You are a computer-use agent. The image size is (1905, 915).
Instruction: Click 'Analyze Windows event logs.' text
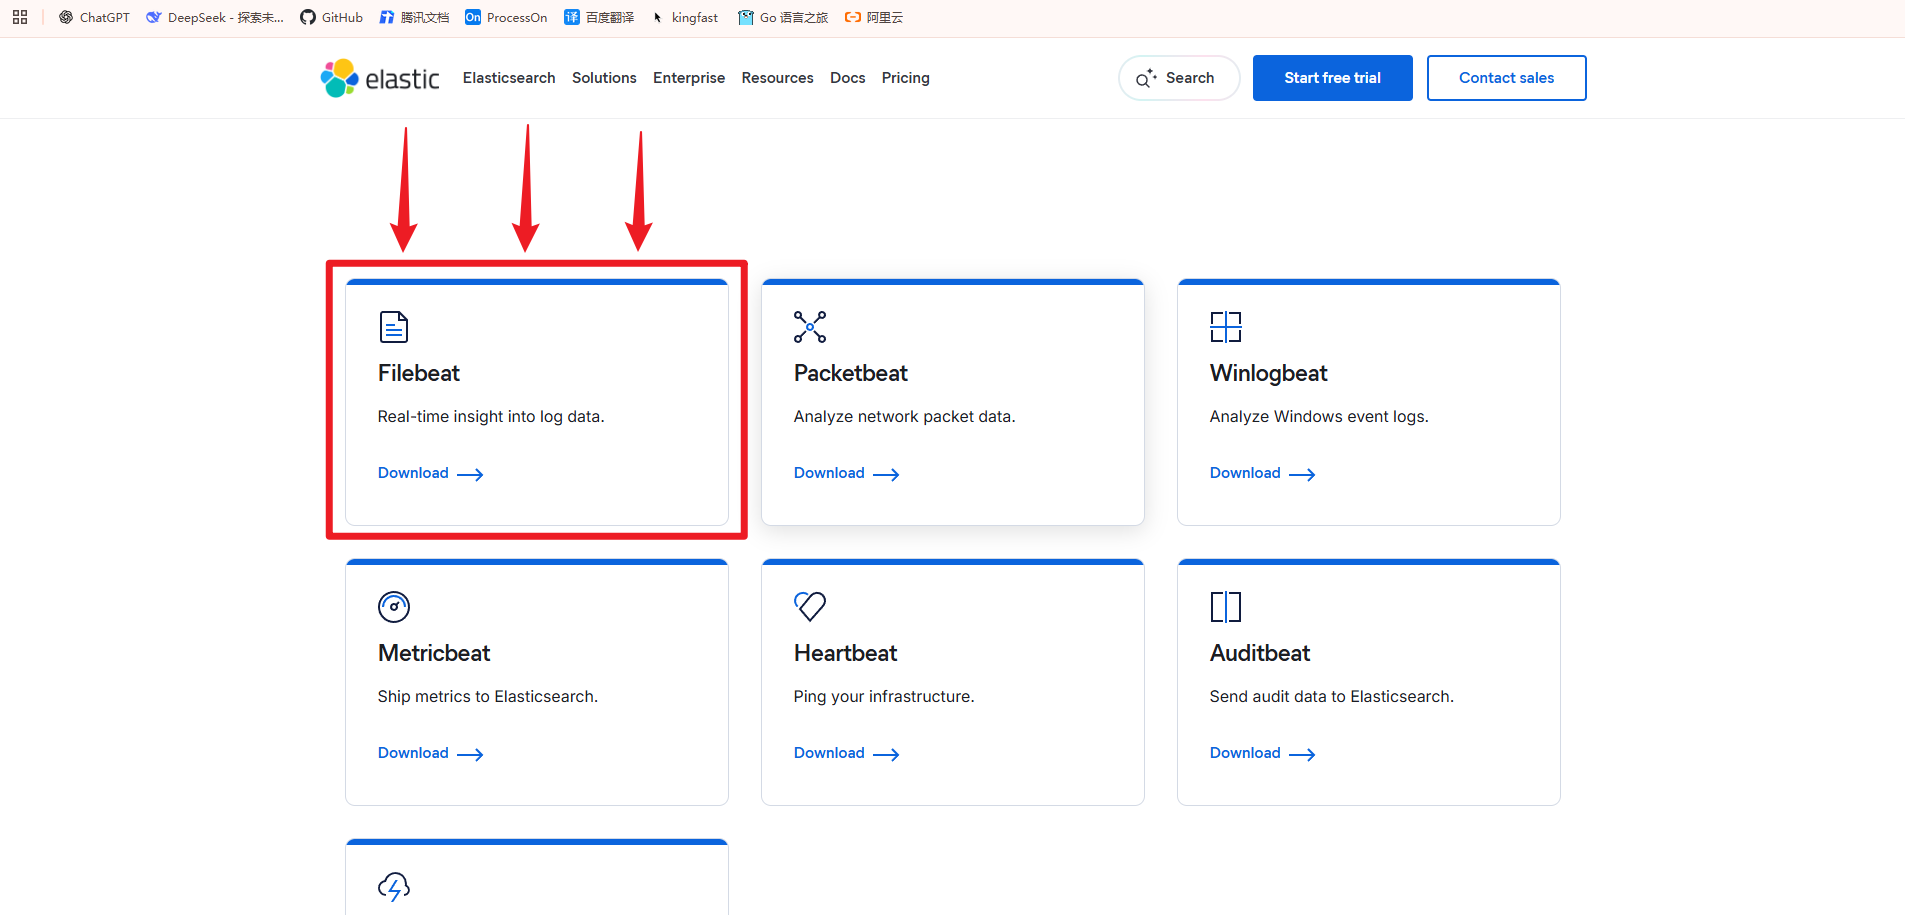coord(1319,417)
